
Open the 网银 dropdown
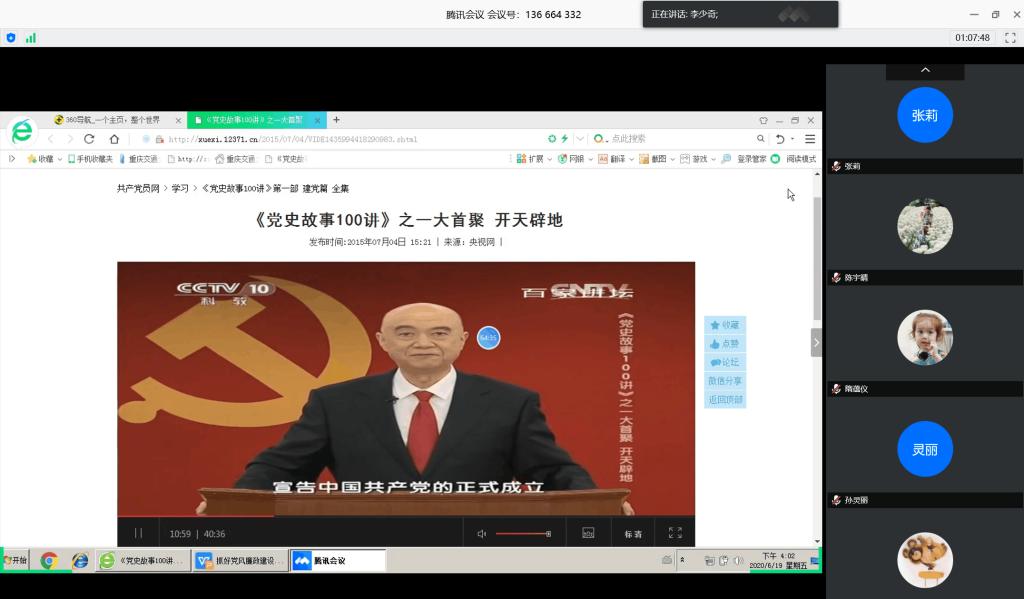coord(575,159)
